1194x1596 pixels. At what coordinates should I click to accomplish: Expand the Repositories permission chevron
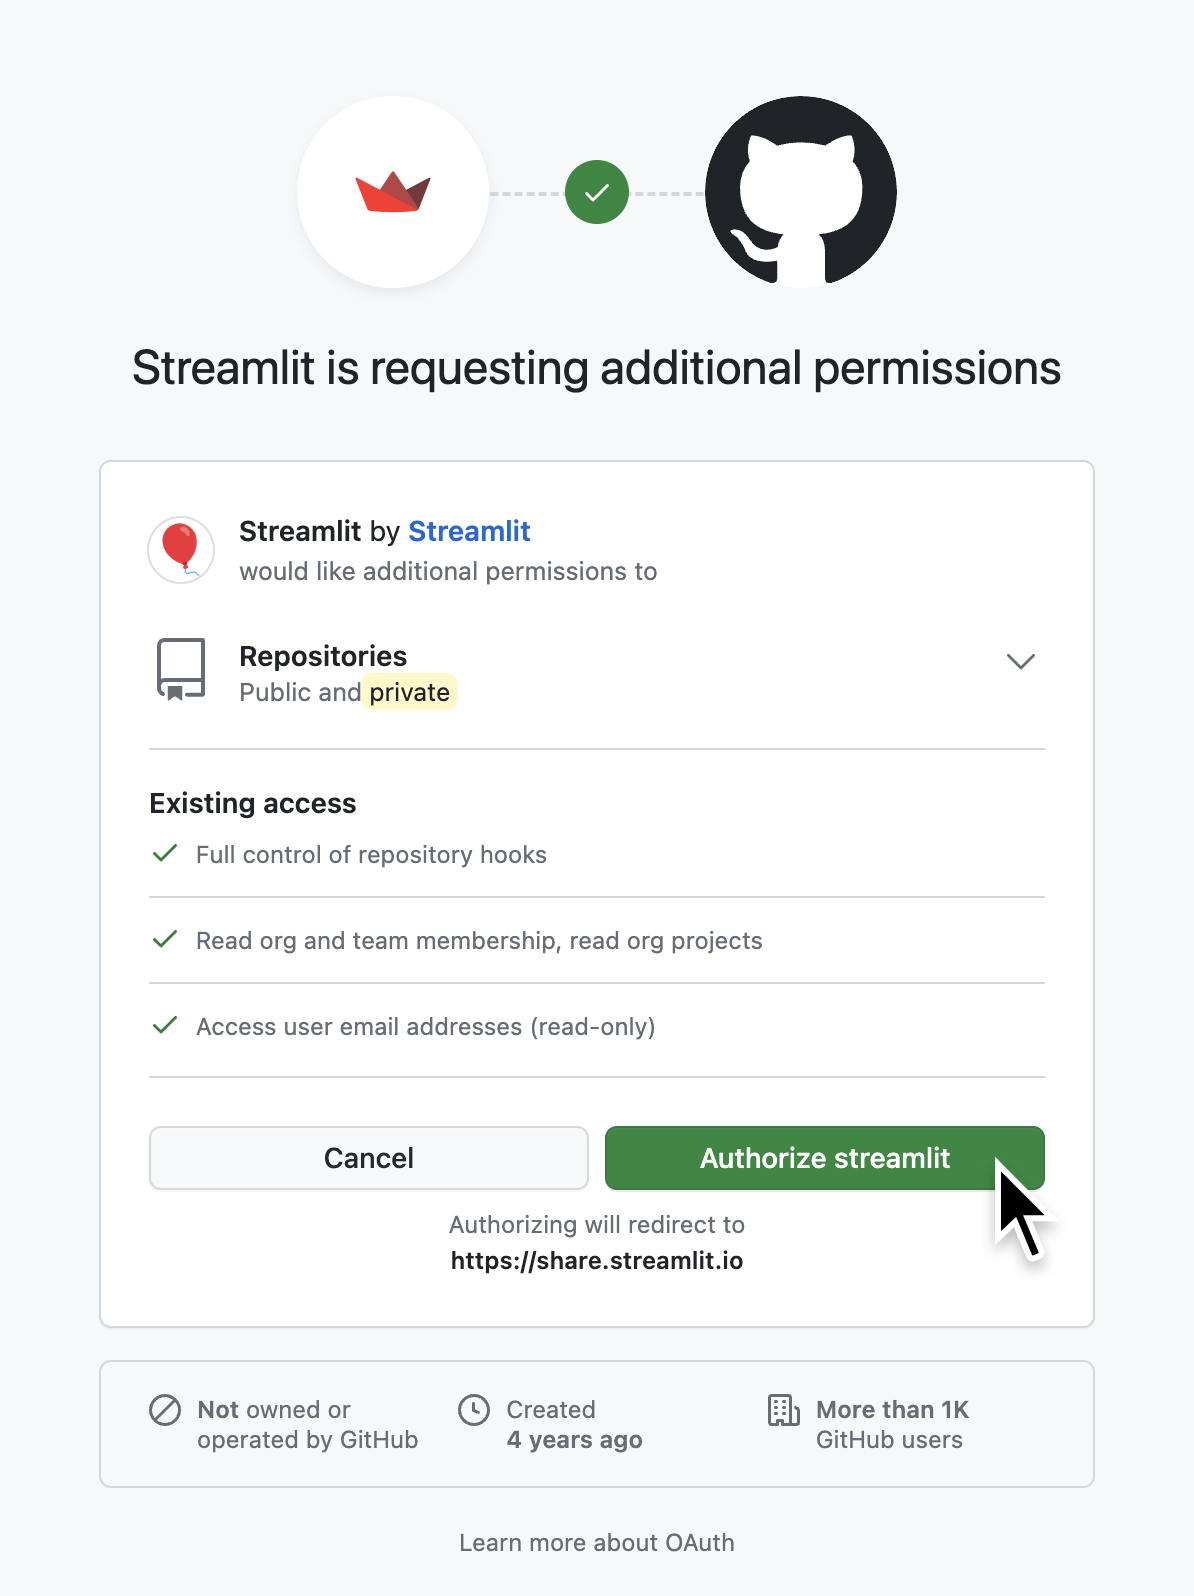(1020, 661)
